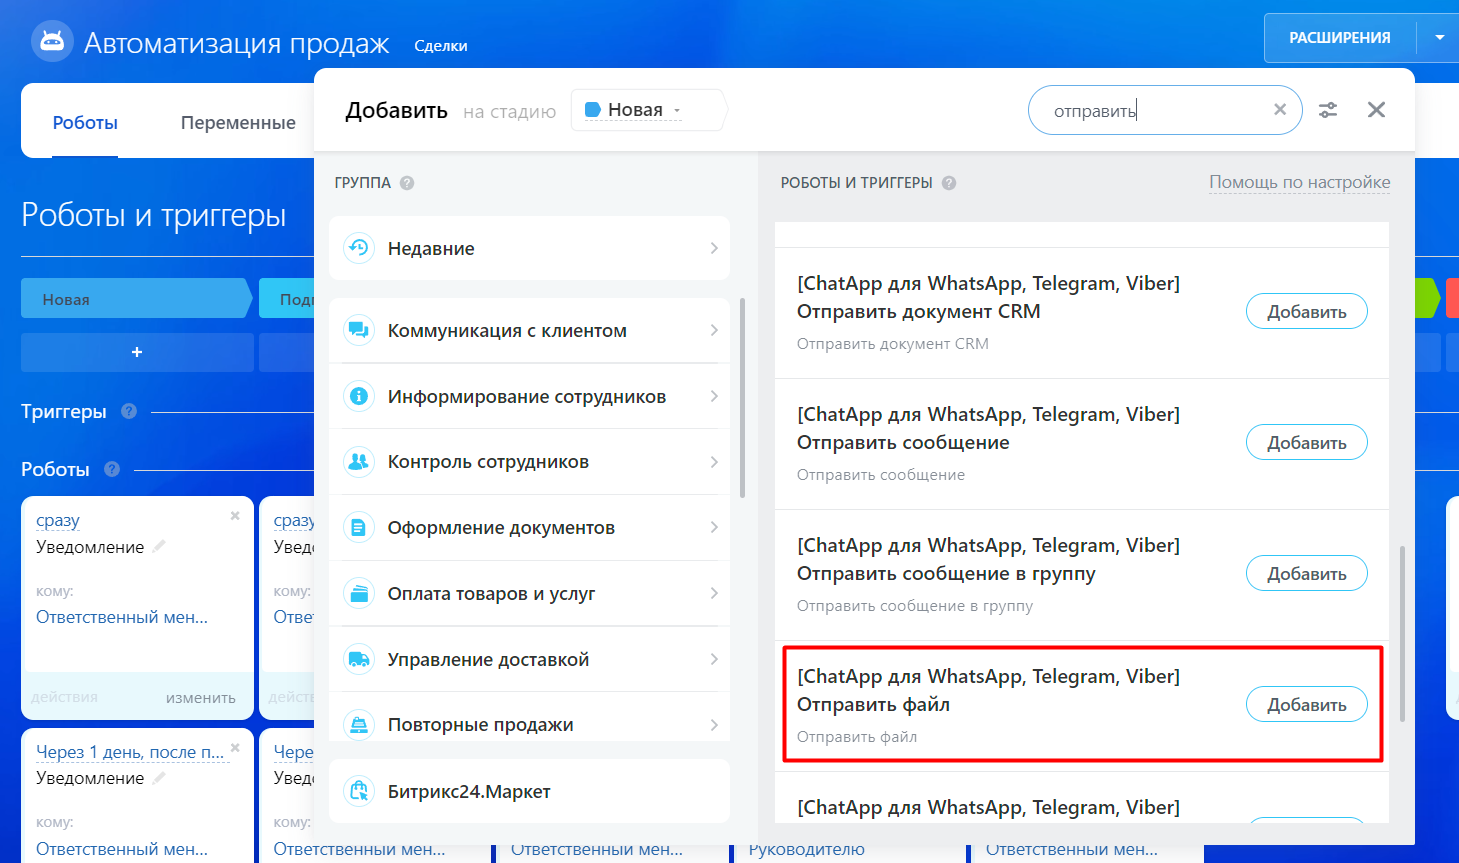Click help icon next to Группа
Screen dimensions: 1459x863
click(x=407, y=183)
